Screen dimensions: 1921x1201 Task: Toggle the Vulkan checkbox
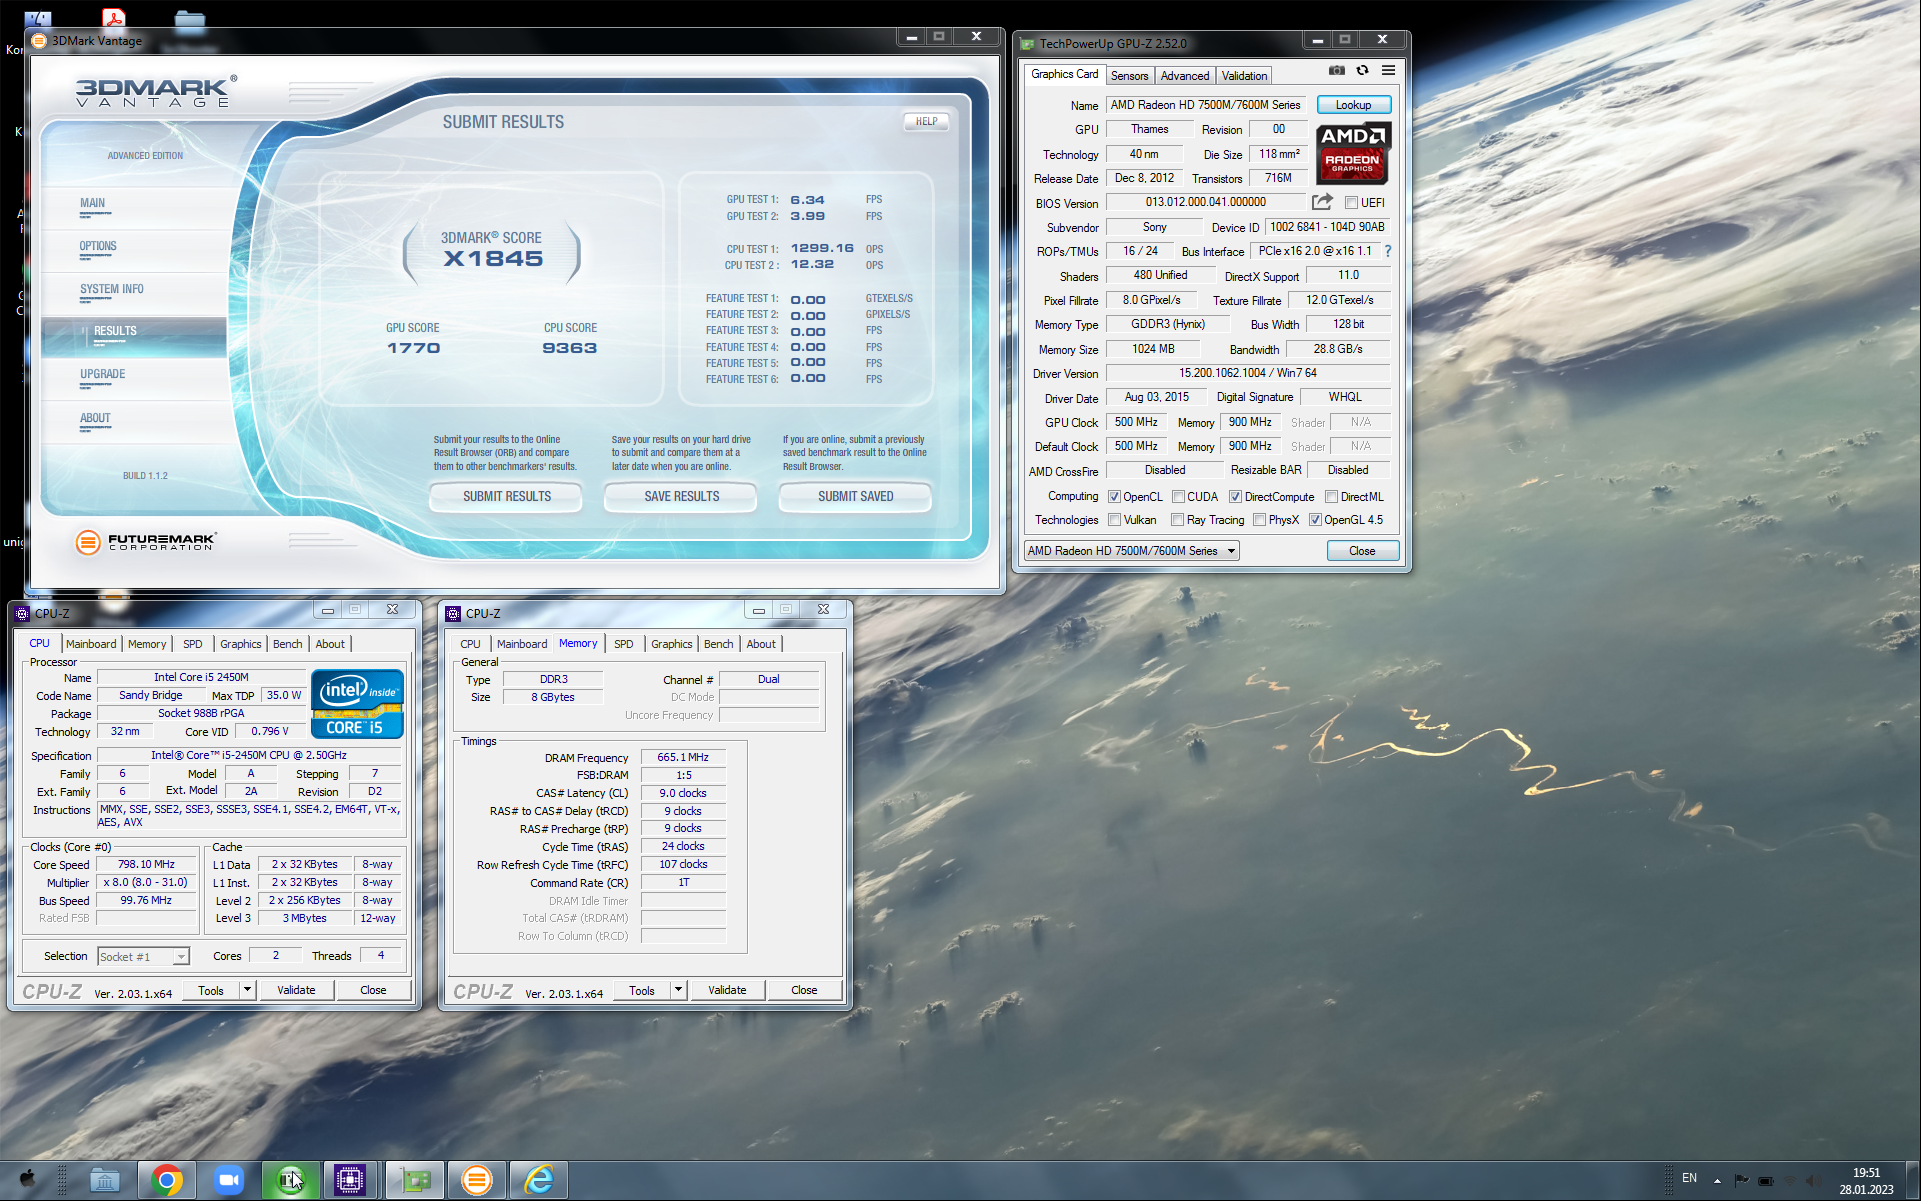pyautogui.click(x=1114, y=520)
